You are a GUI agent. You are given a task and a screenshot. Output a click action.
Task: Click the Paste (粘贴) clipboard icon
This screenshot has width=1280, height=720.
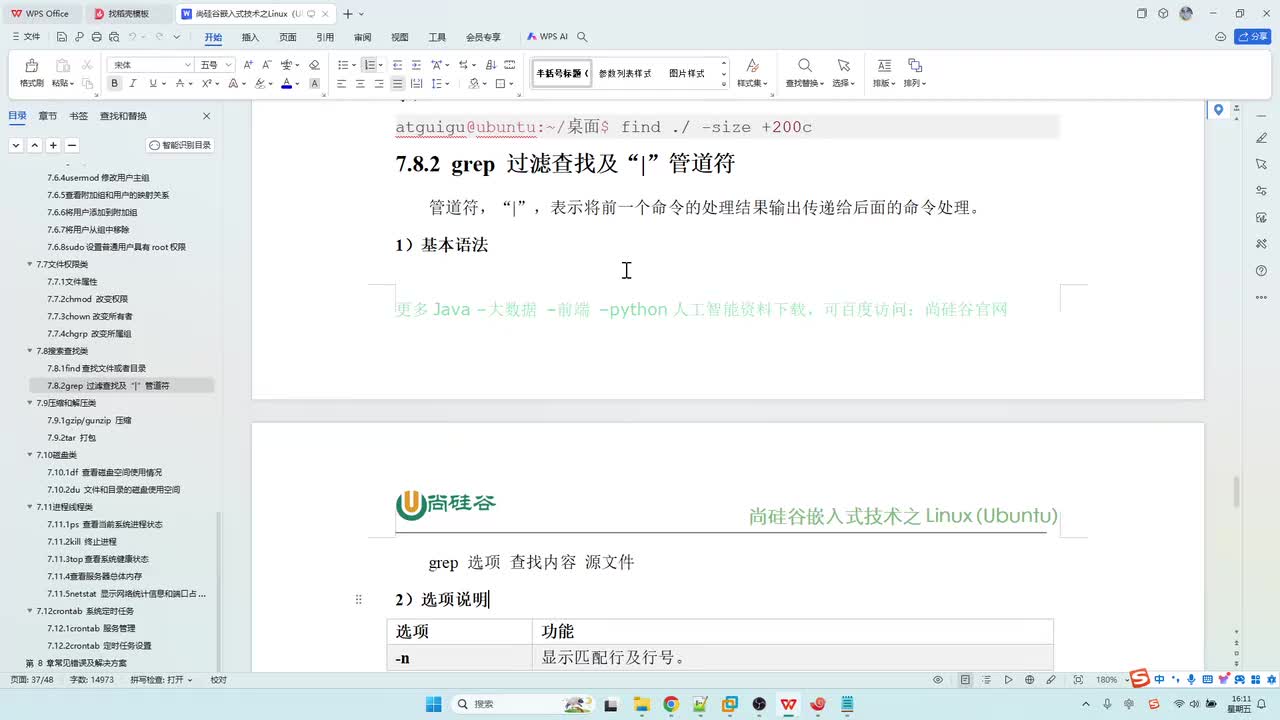tap(62, 66)
